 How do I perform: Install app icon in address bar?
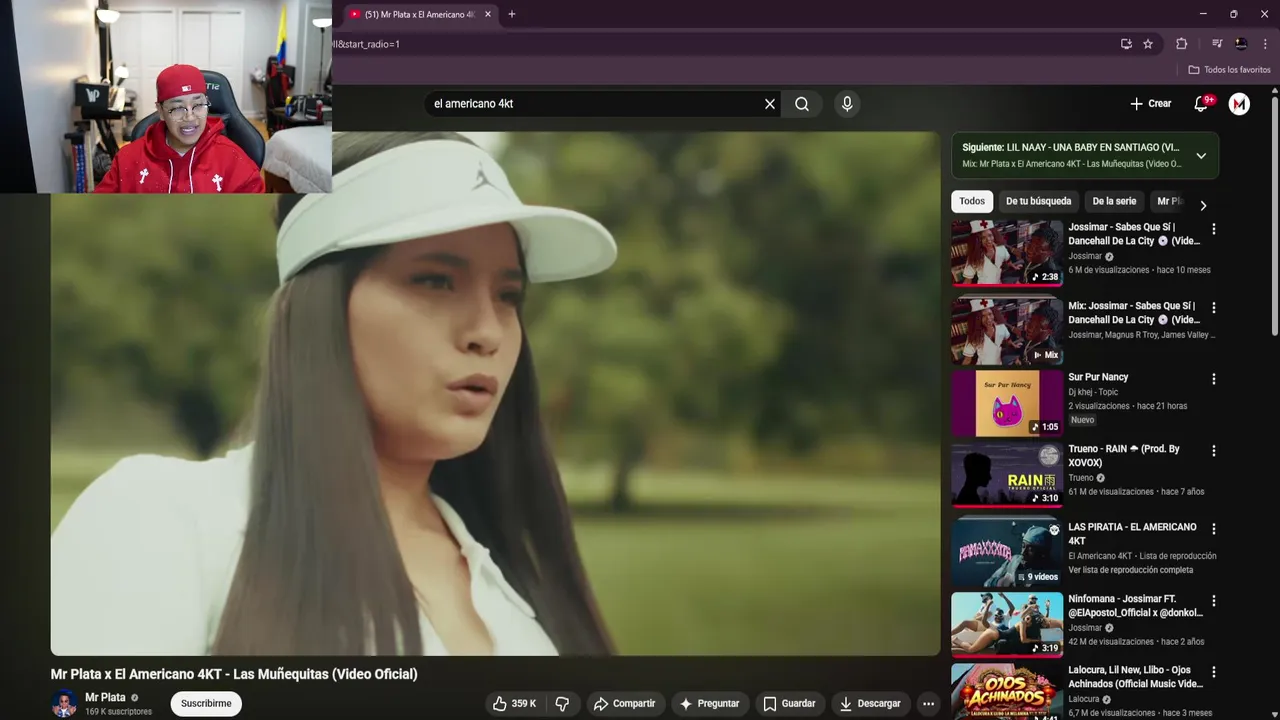pos(1126,44)
